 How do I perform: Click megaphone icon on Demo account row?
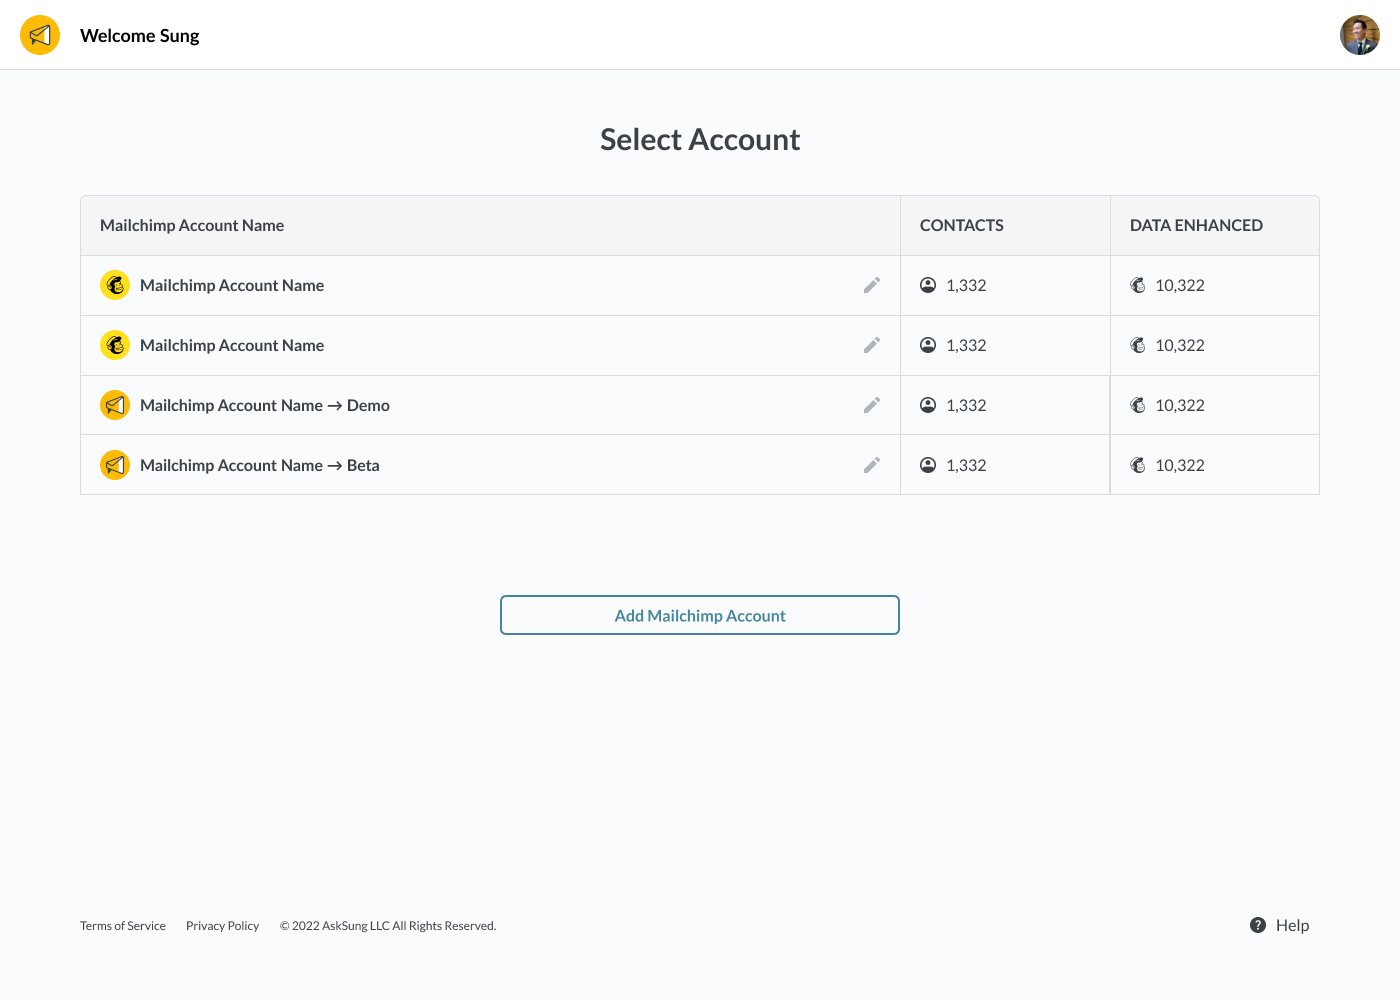pyautogui.click(x=115, y=405)
